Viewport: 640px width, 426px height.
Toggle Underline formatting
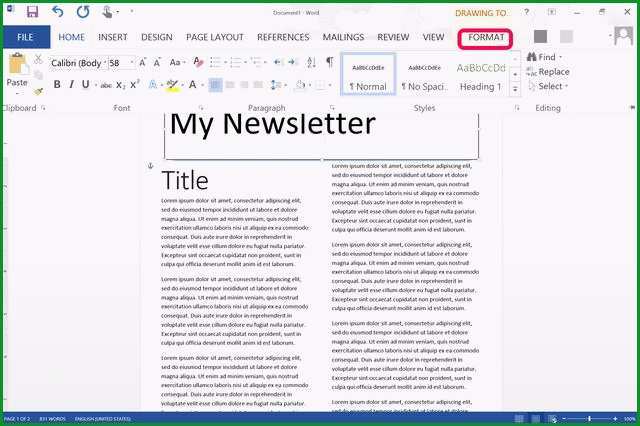point(85,84)
